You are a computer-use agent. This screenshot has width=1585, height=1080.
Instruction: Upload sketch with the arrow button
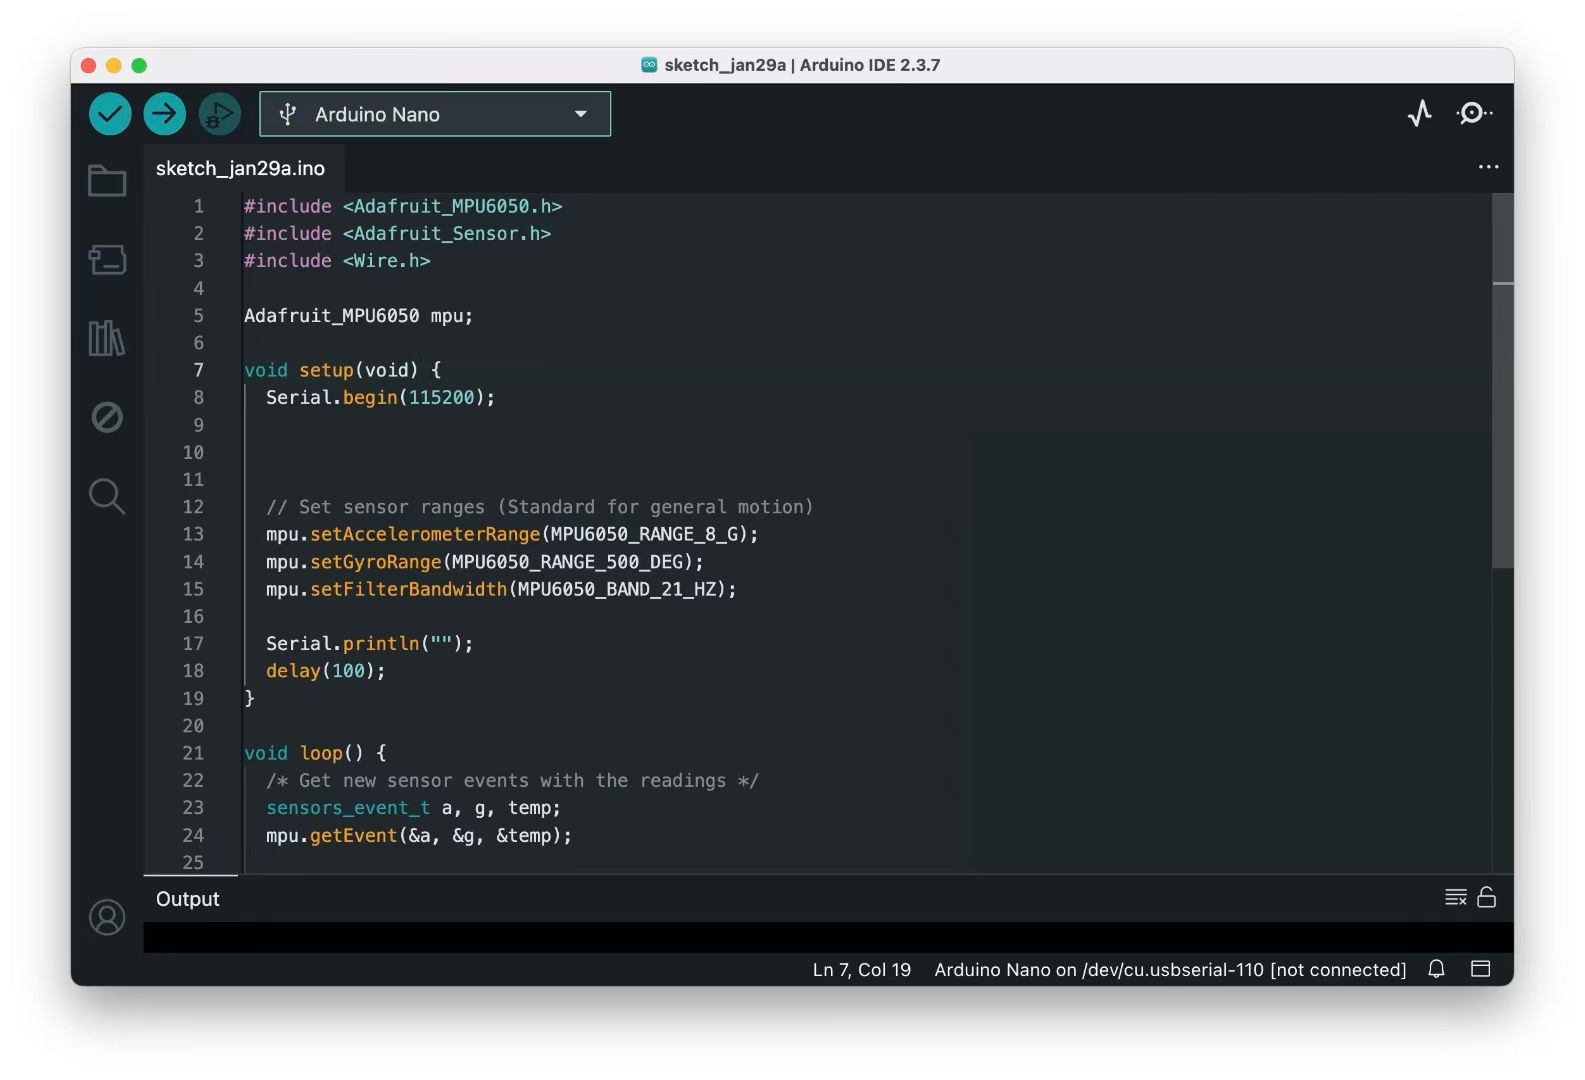point(165,114)
